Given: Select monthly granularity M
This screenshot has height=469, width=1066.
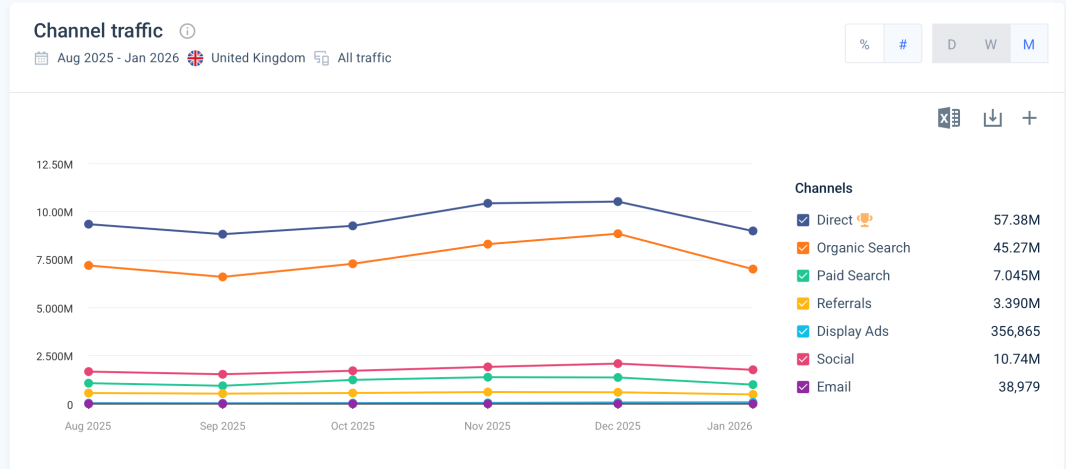Looking at the screenshot, I should click(x=1028, y=44).
